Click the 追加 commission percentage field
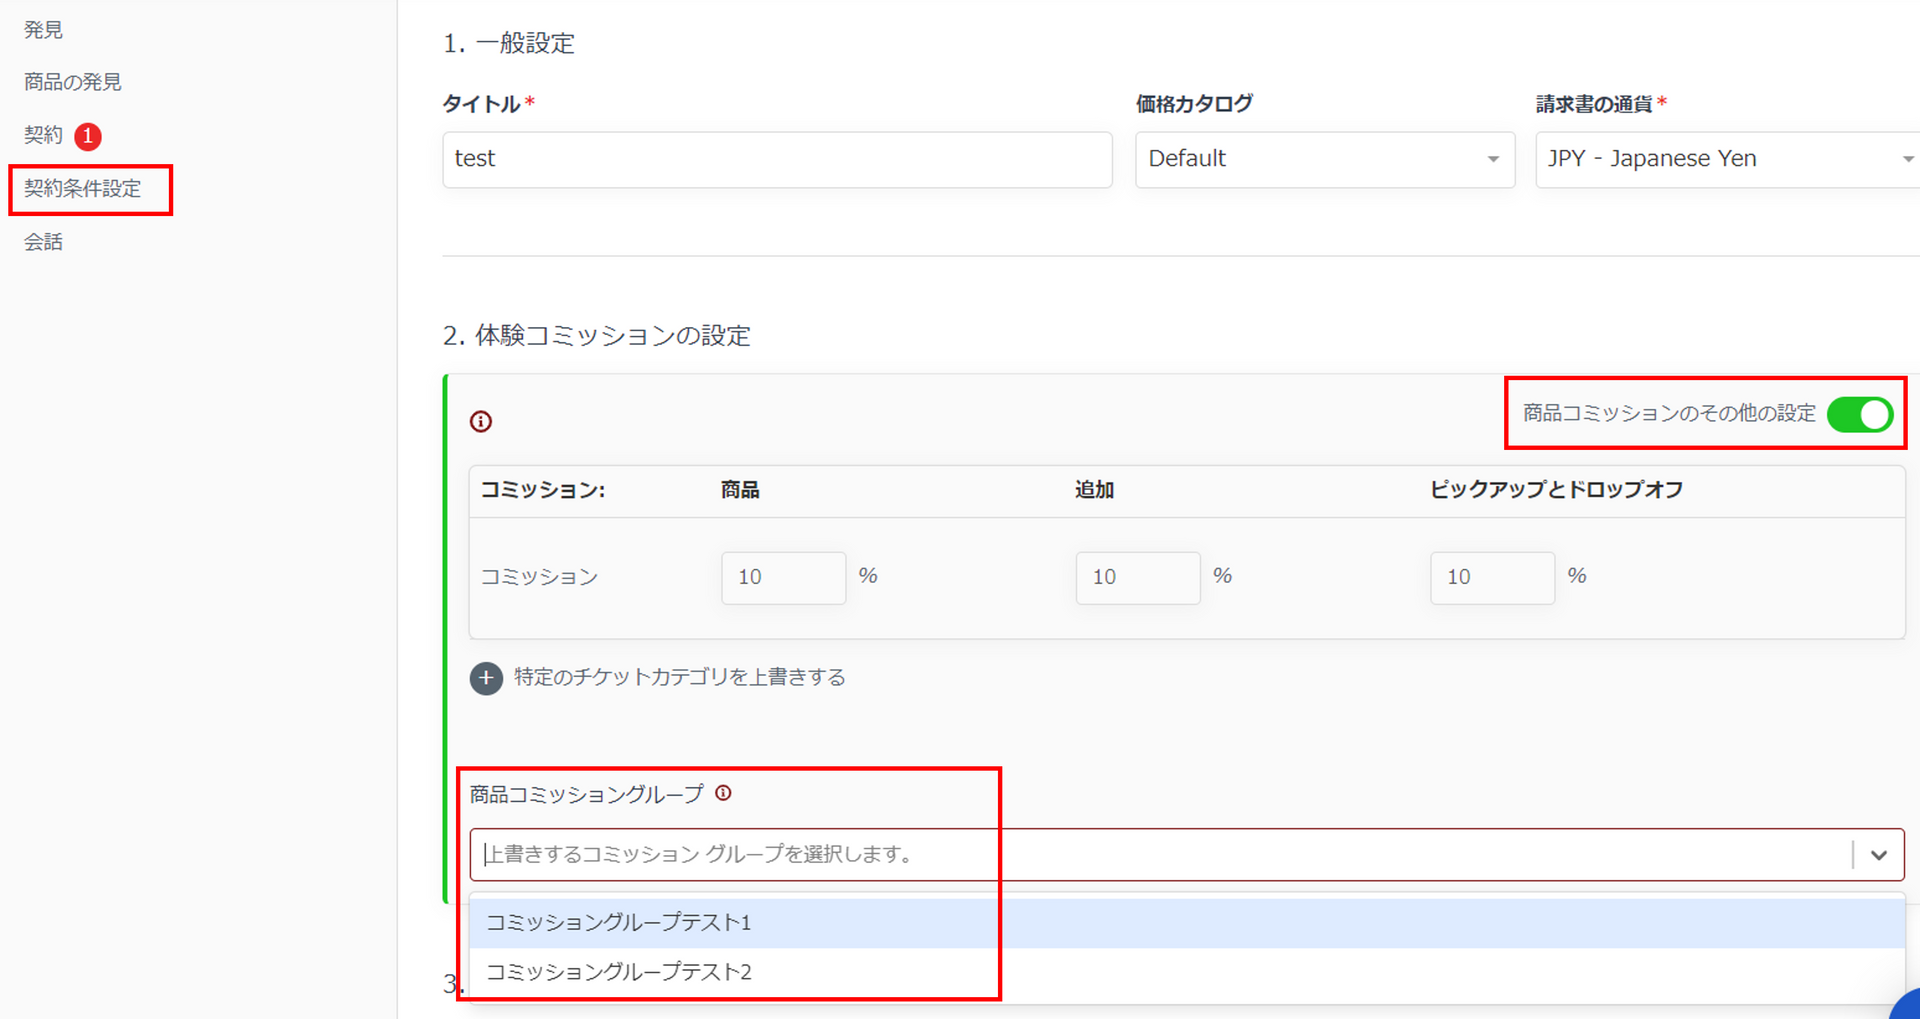Image resolution: width=1920 pixels, height=1019 pixels. coord(1137,577)
